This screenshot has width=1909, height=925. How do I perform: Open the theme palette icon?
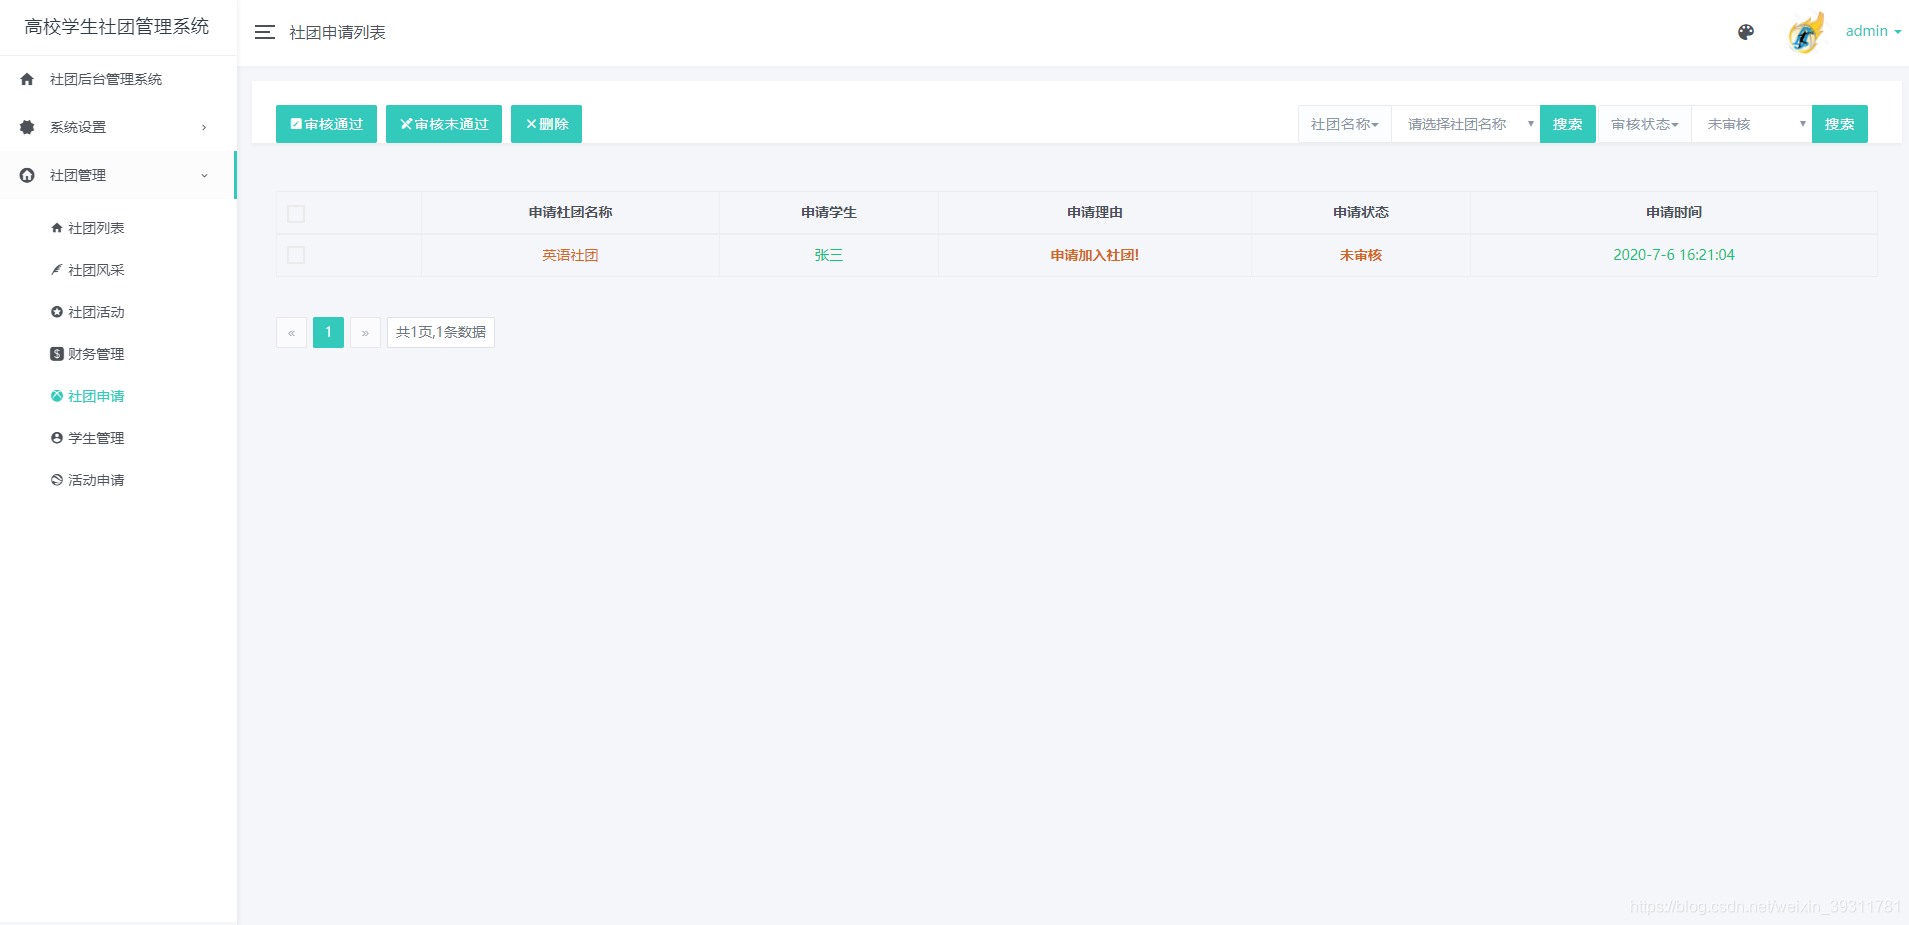(x=1746, y=32)
